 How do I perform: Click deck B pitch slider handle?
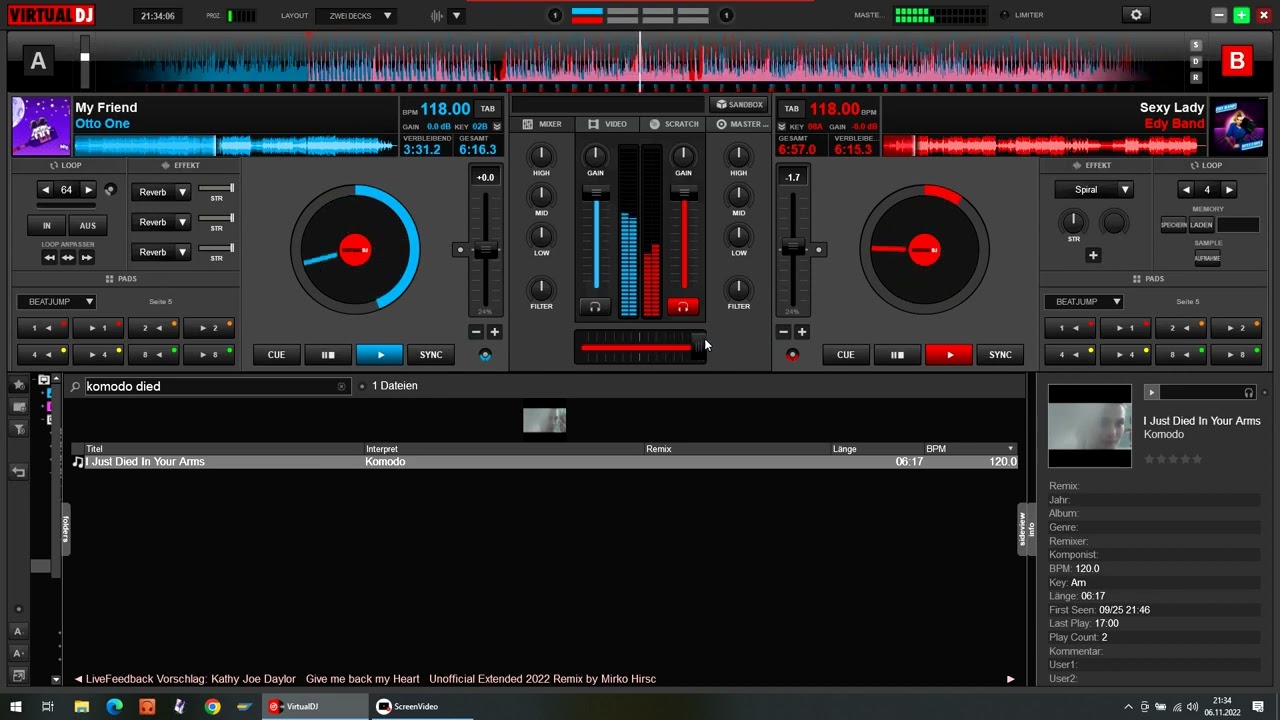(x=793, y=246)
